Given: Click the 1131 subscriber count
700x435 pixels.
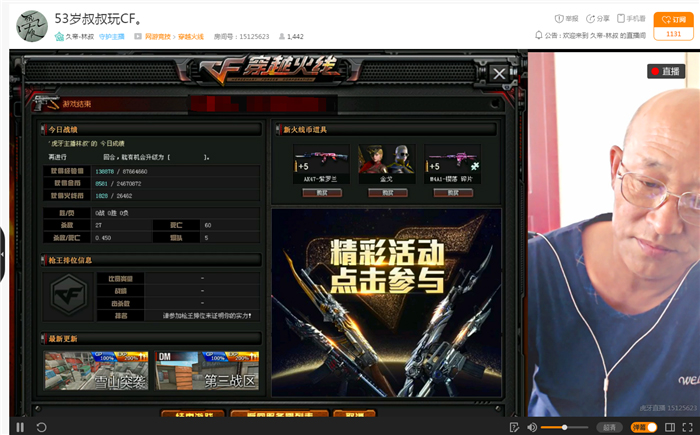Looking at the screenshot, I should (x=674, y=34).
